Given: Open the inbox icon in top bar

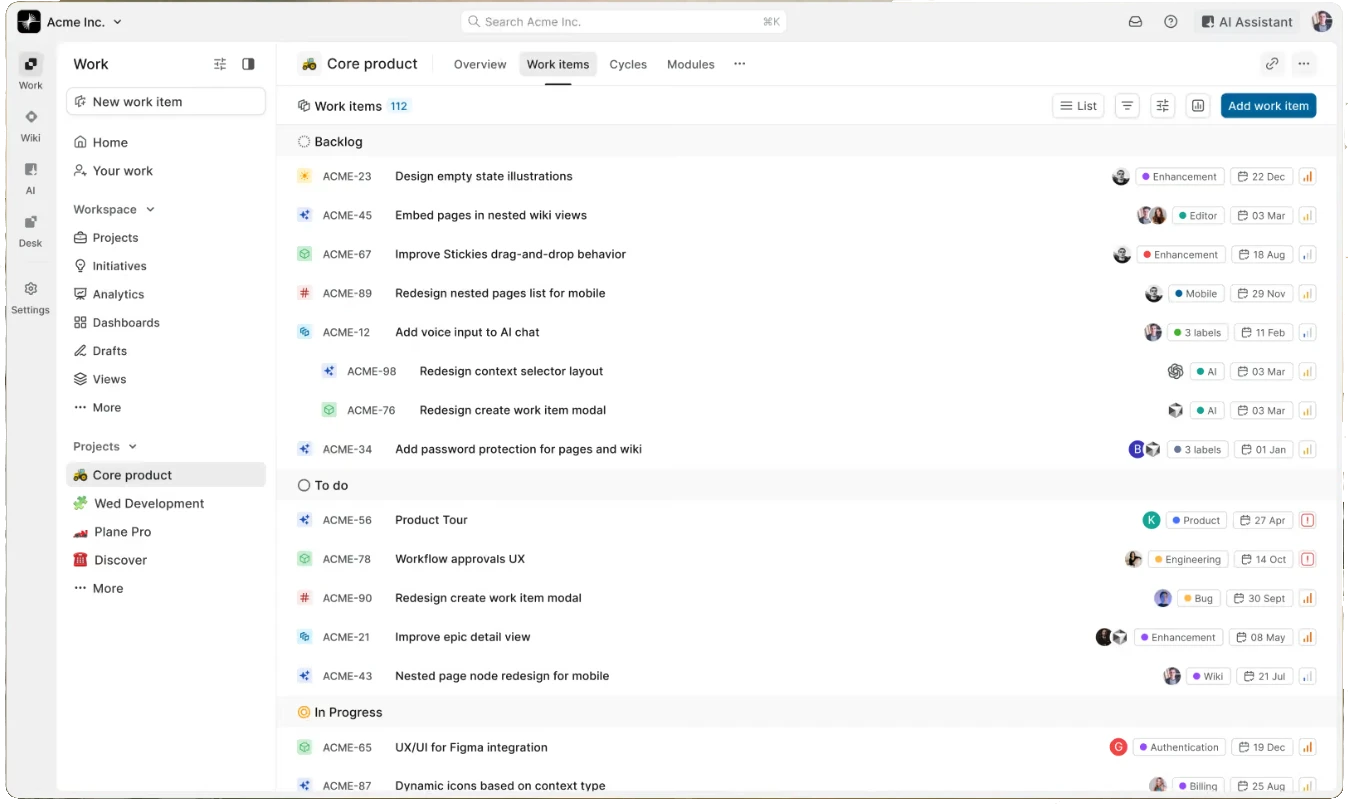Looking at the screenshot, I should pos(1135,22).
